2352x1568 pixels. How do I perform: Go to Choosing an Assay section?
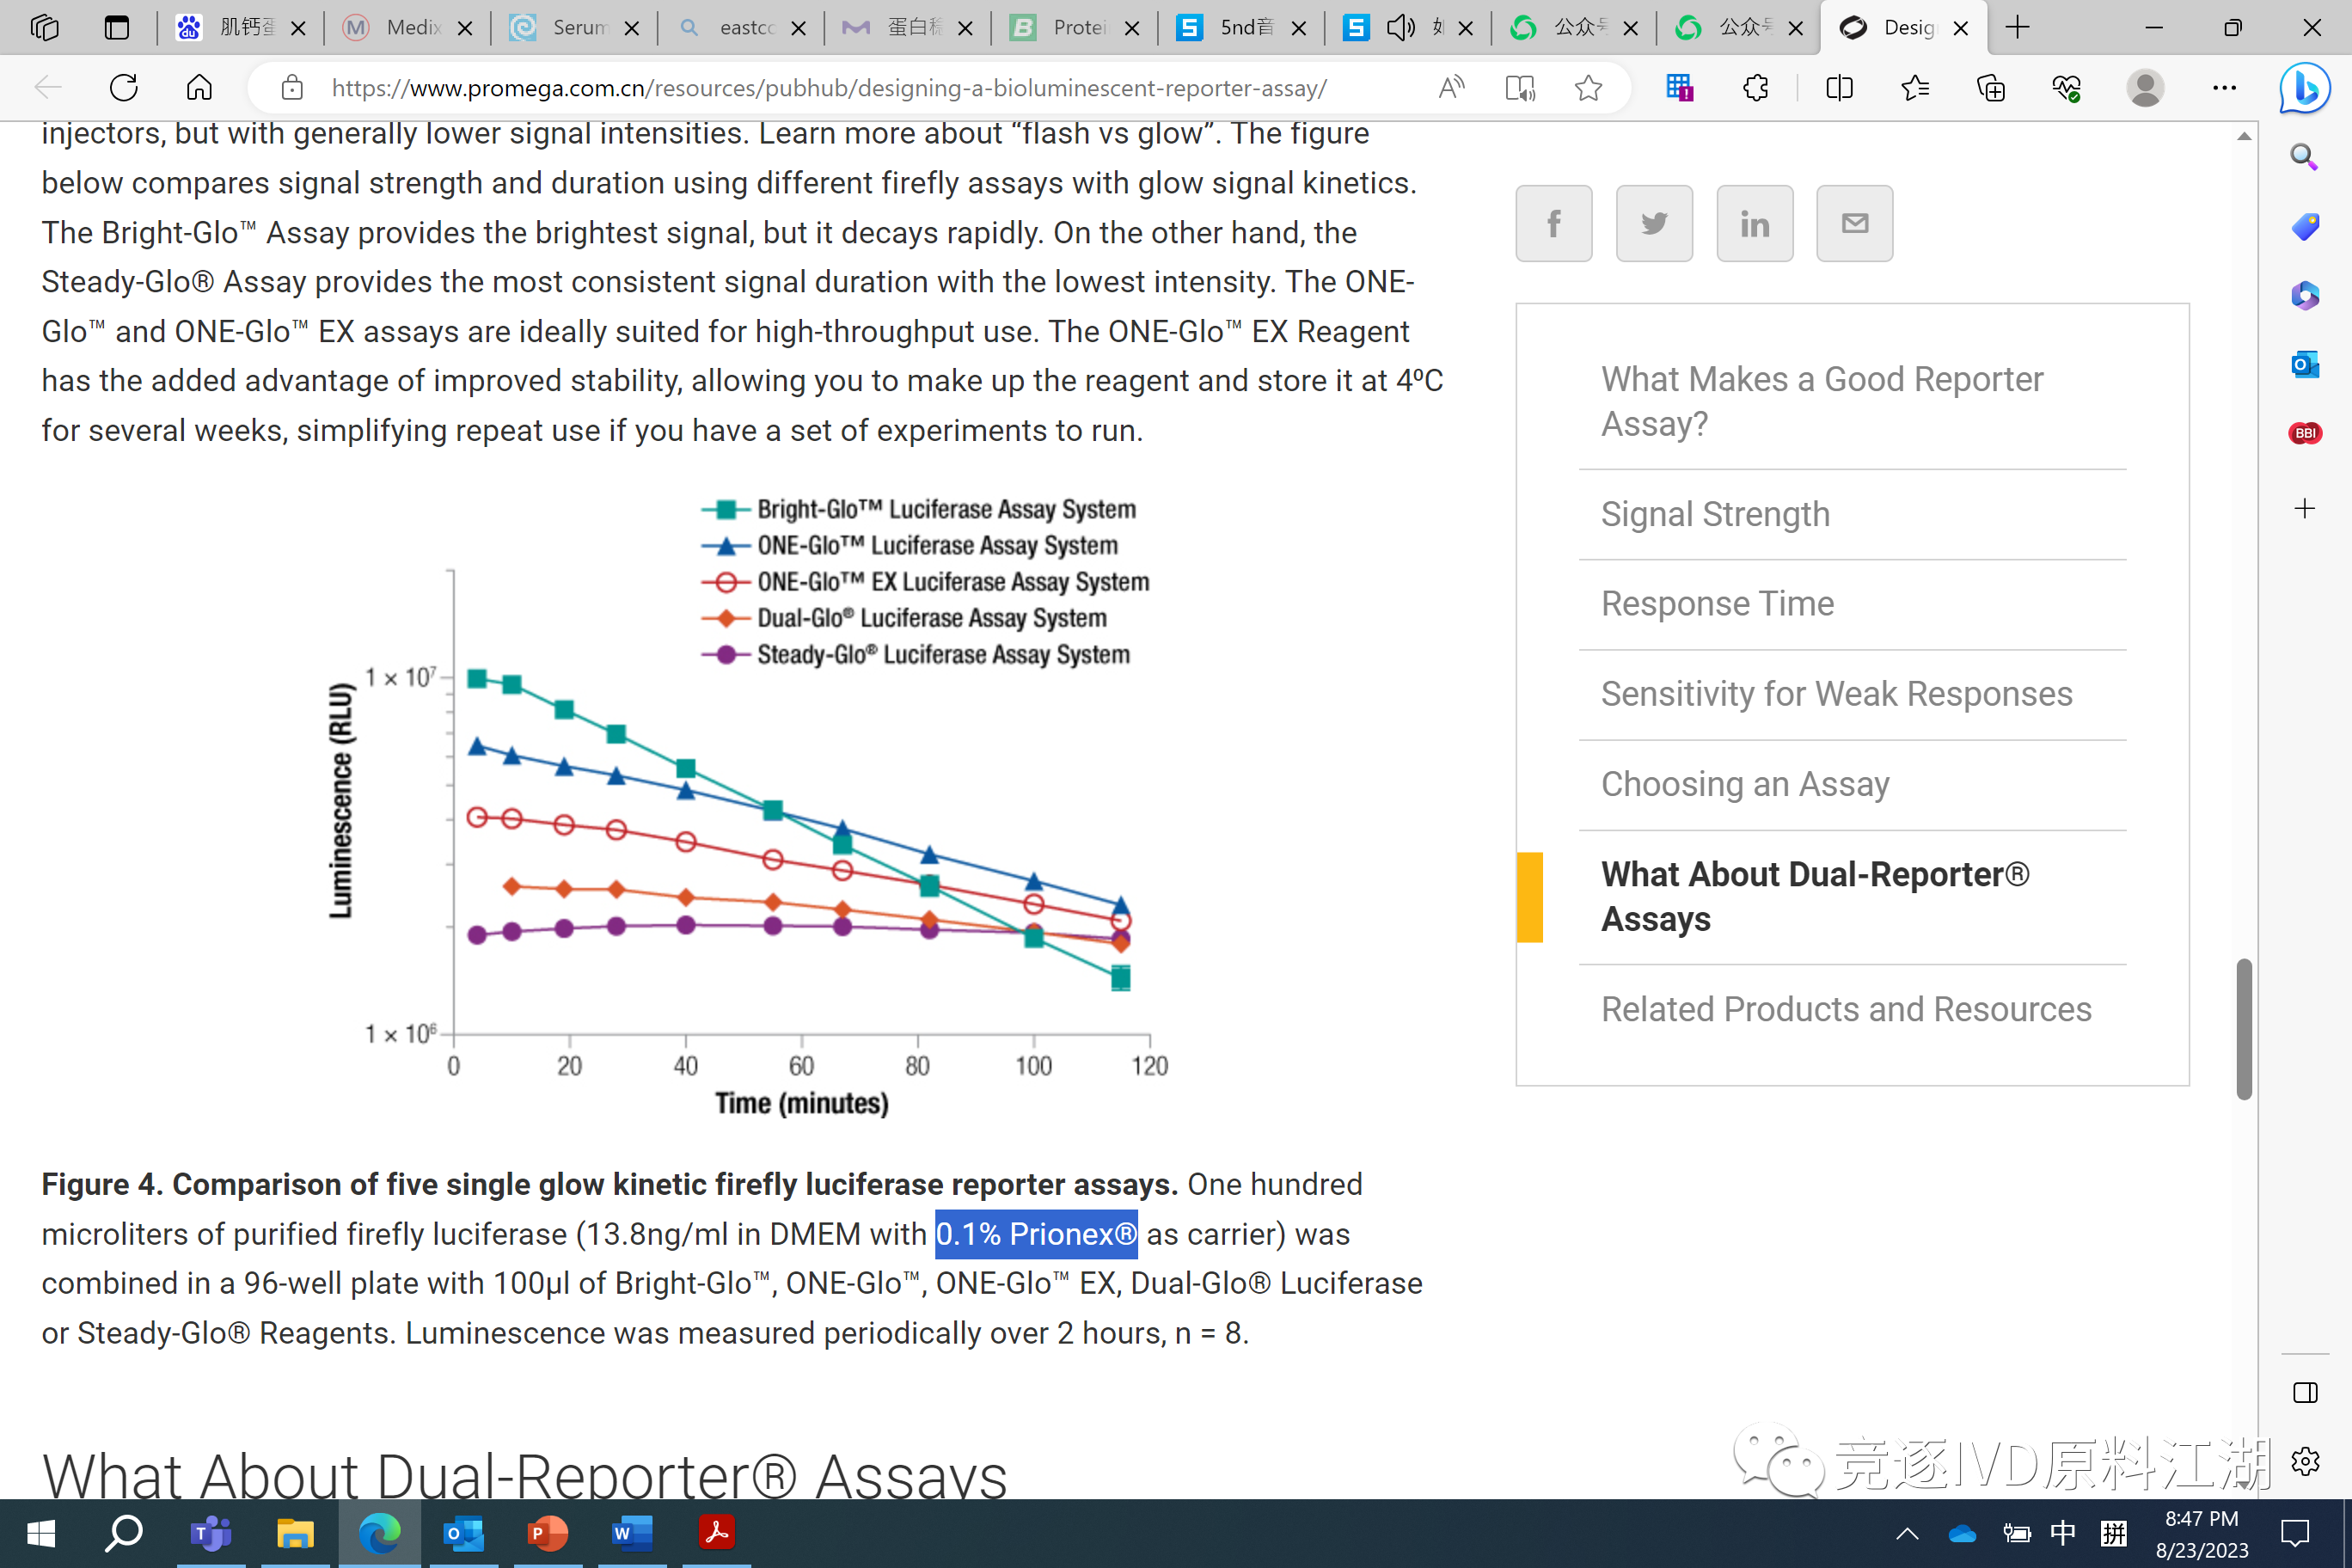pos(1744,784)
